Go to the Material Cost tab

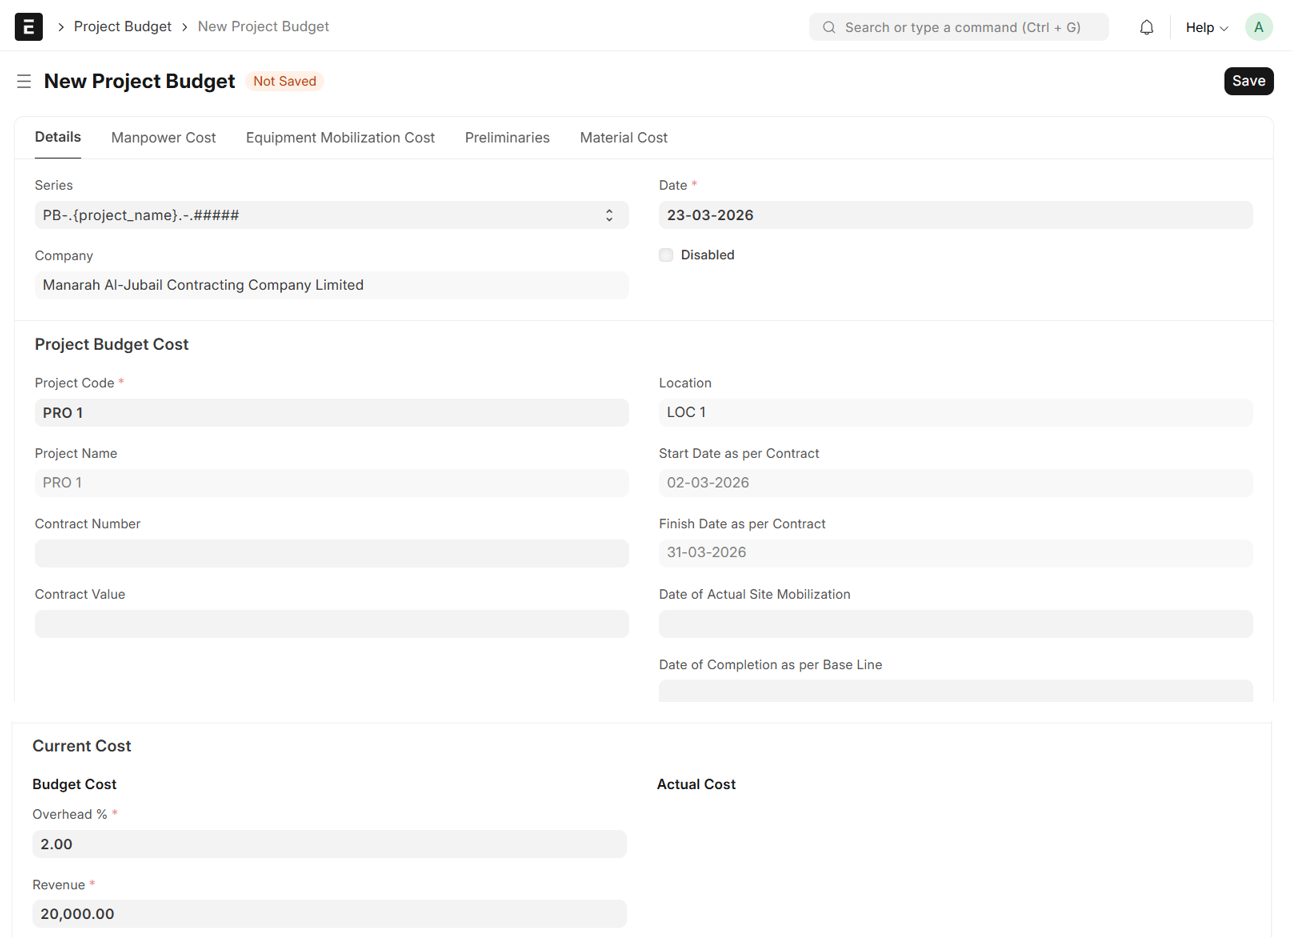click(x=623, y=138)
